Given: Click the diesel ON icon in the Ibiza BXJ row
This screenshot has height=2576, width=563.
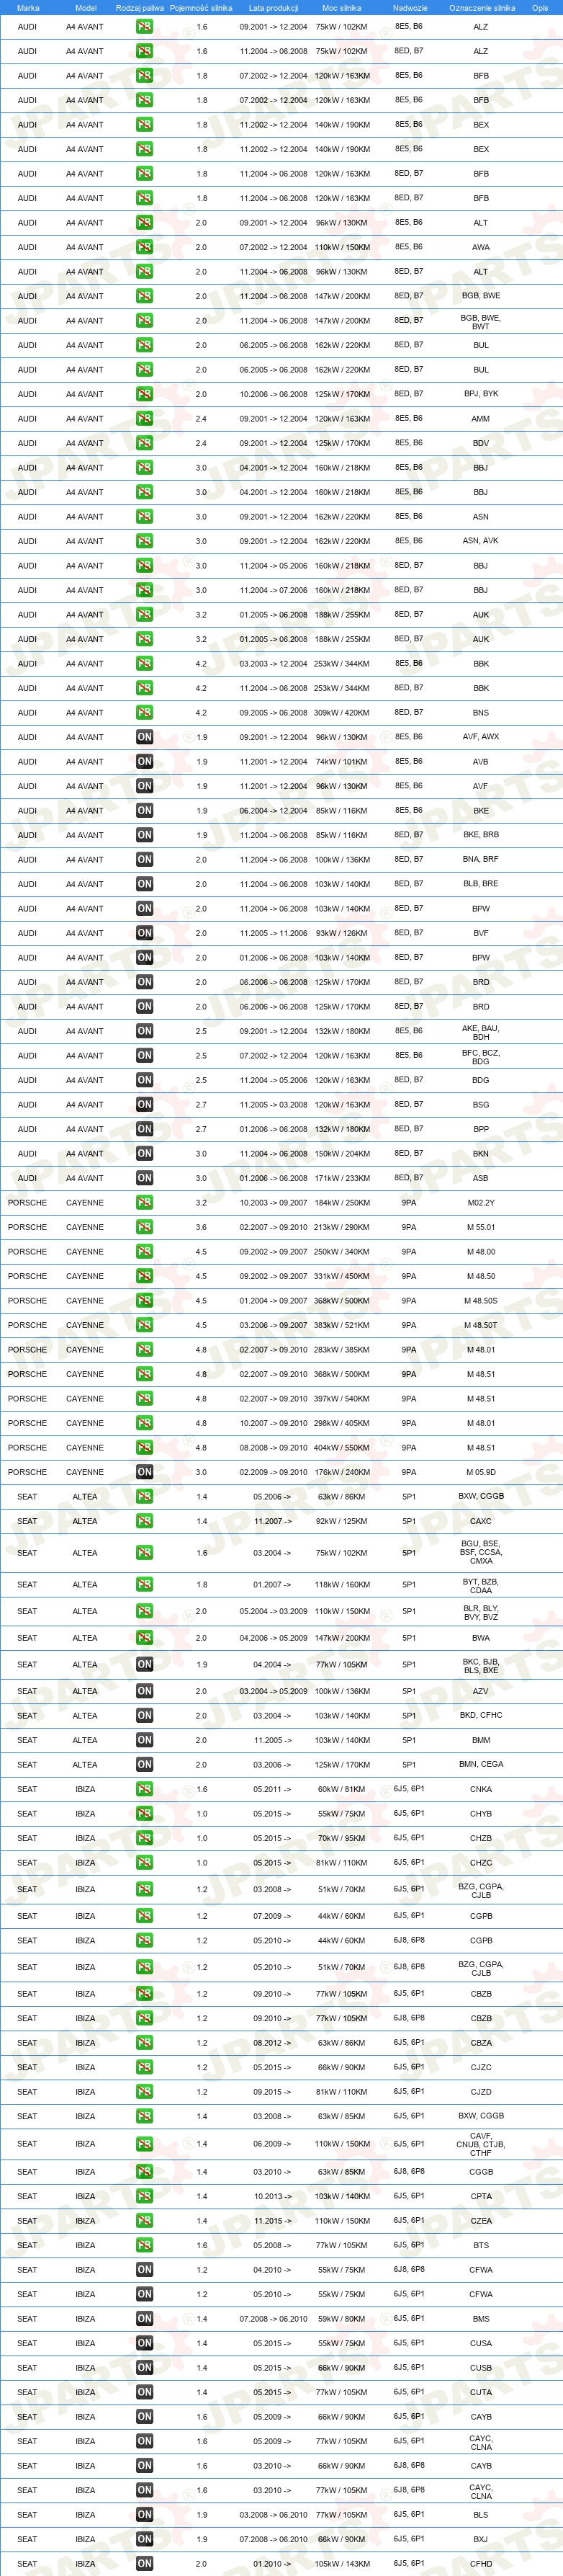Looking at the screenshot, I should point(144,2539).
